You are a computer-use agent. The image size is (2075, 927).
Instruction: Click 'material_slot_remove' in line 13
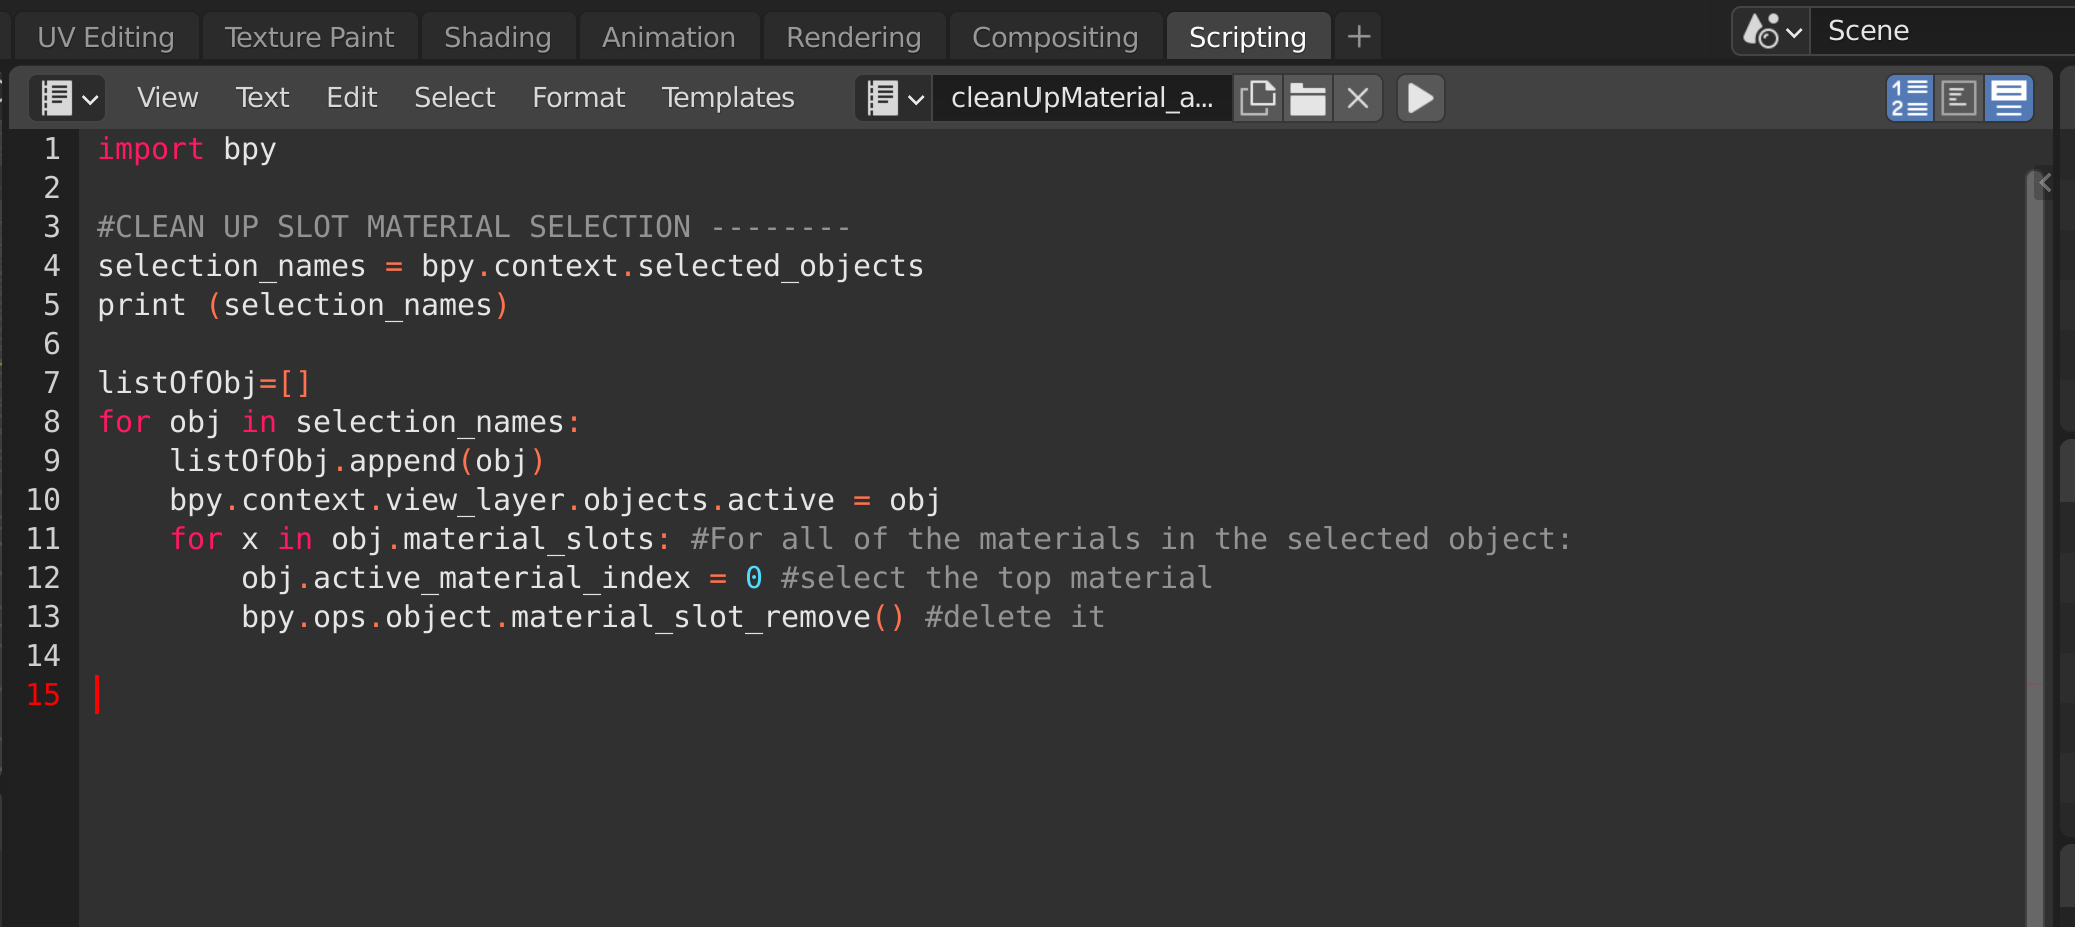tap(690, 617)
